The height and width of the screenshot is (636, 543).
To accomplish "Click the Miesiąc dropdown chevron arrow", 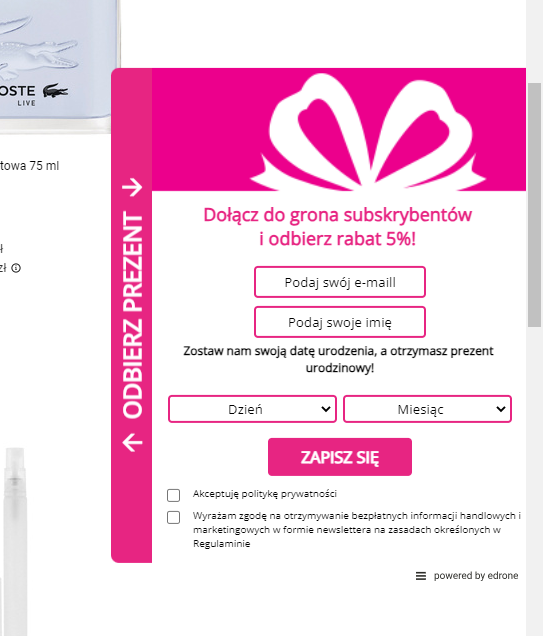I will tap(501, 409).
